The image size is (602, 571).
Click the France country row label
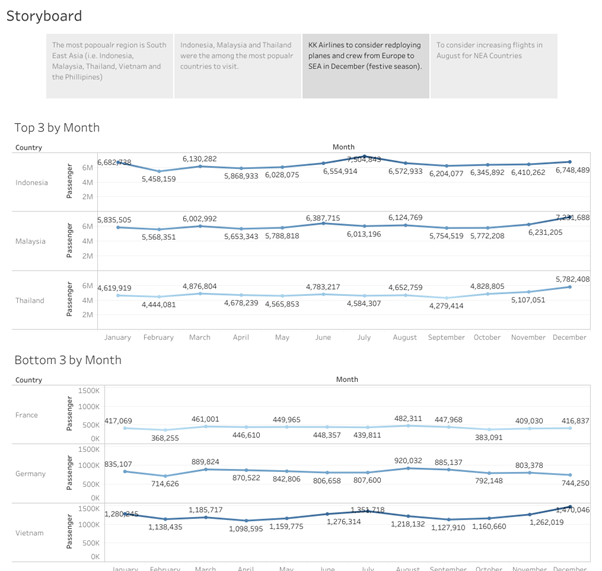click(x=28, y=413)
